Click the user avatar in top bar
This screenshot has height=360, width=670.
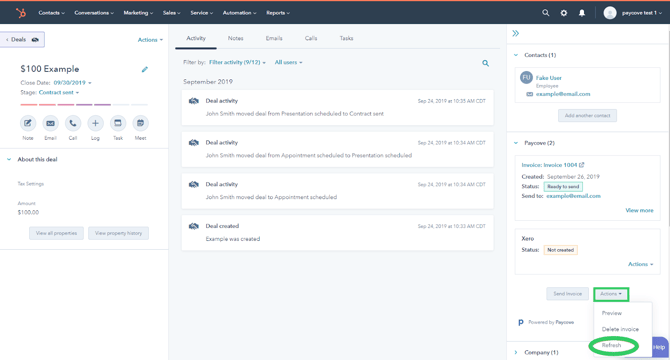610,13
